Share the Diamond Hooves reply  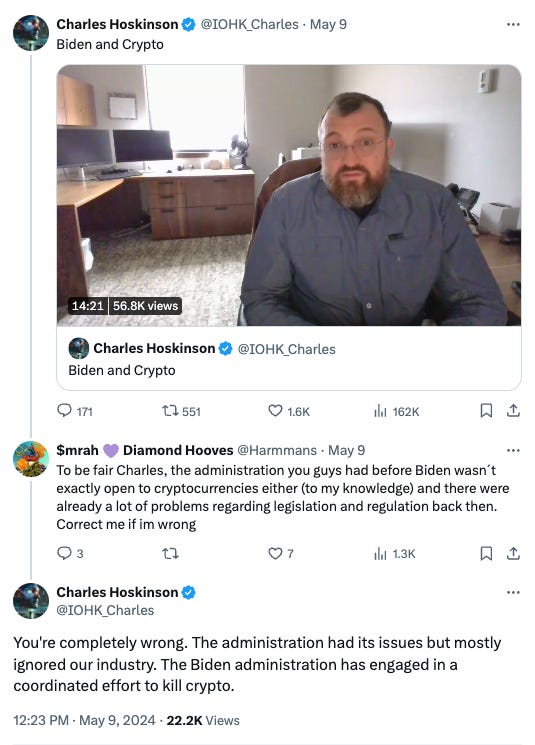[513, 553]
